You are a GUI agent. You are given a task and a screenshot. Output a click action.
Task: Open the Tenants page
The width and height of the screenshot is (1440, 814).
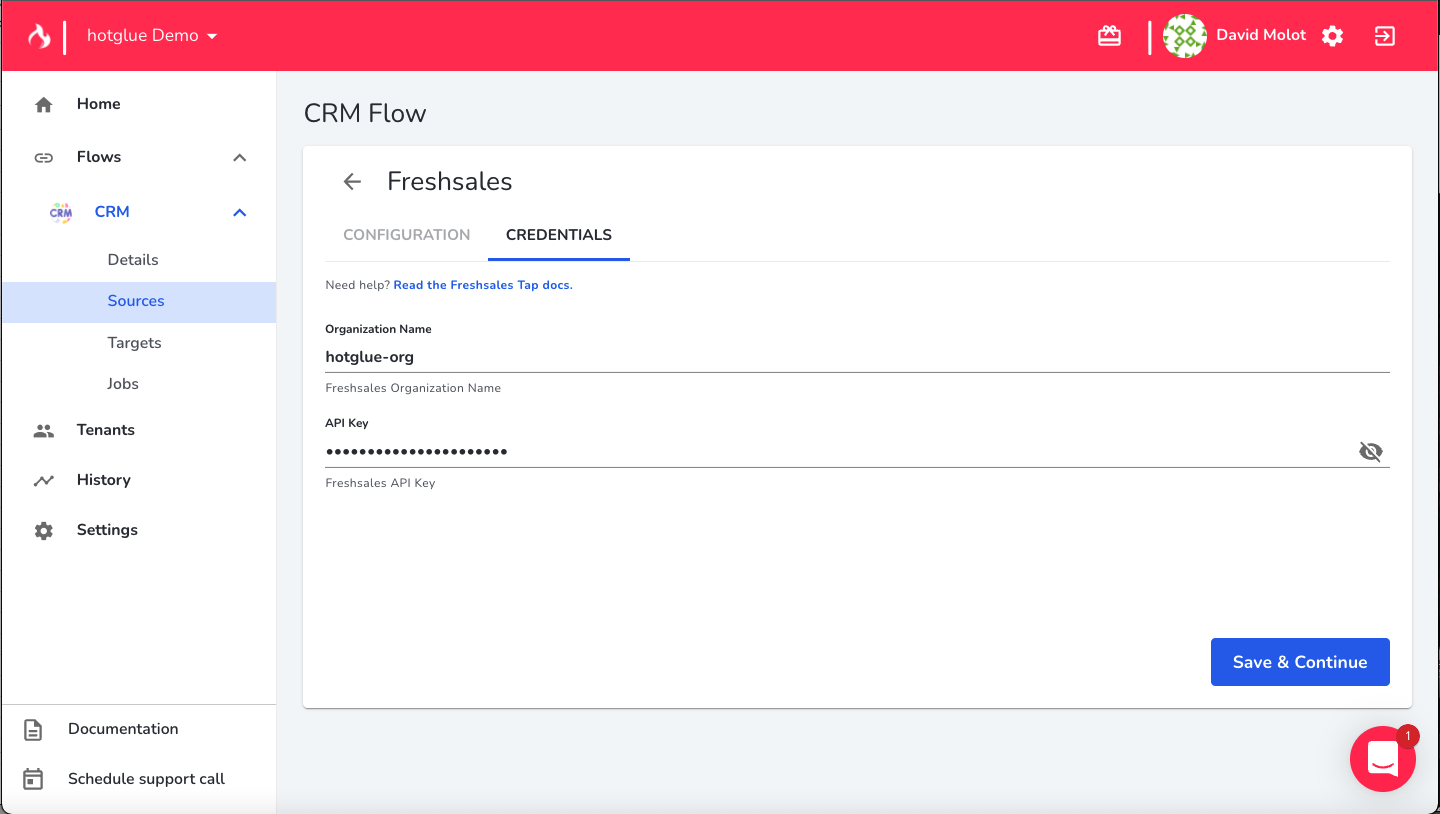105,430
